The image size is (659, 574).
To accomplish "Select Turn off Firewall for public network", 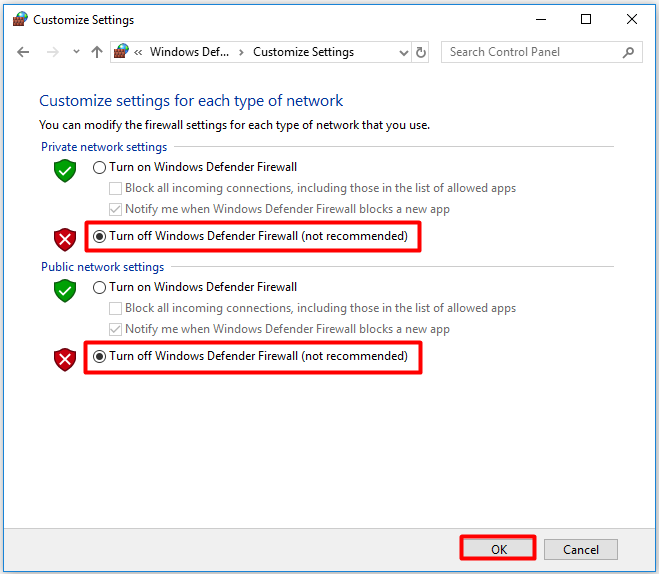I will coord(100,356).
